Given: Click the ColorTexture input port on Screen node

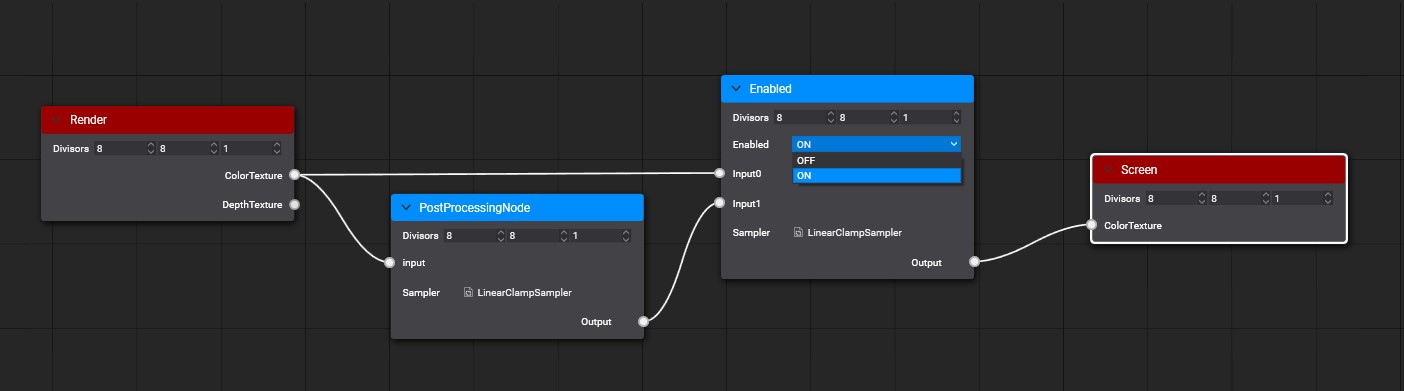Looking at the screenshot, I should click(1090, 226).
